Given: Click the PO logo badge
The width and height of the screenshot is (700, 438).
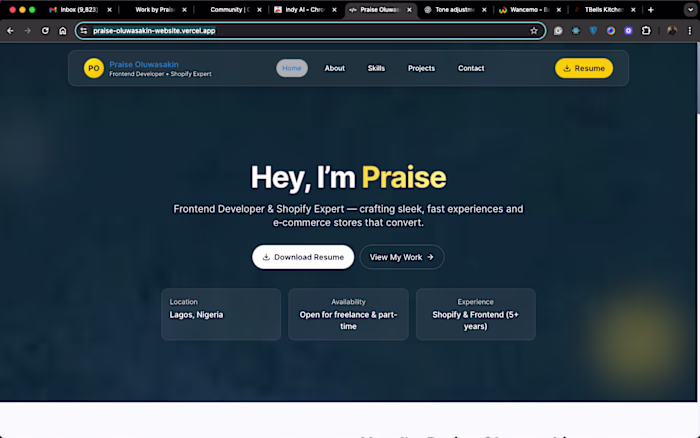Looking at the screenshot, I should [94, 68].
